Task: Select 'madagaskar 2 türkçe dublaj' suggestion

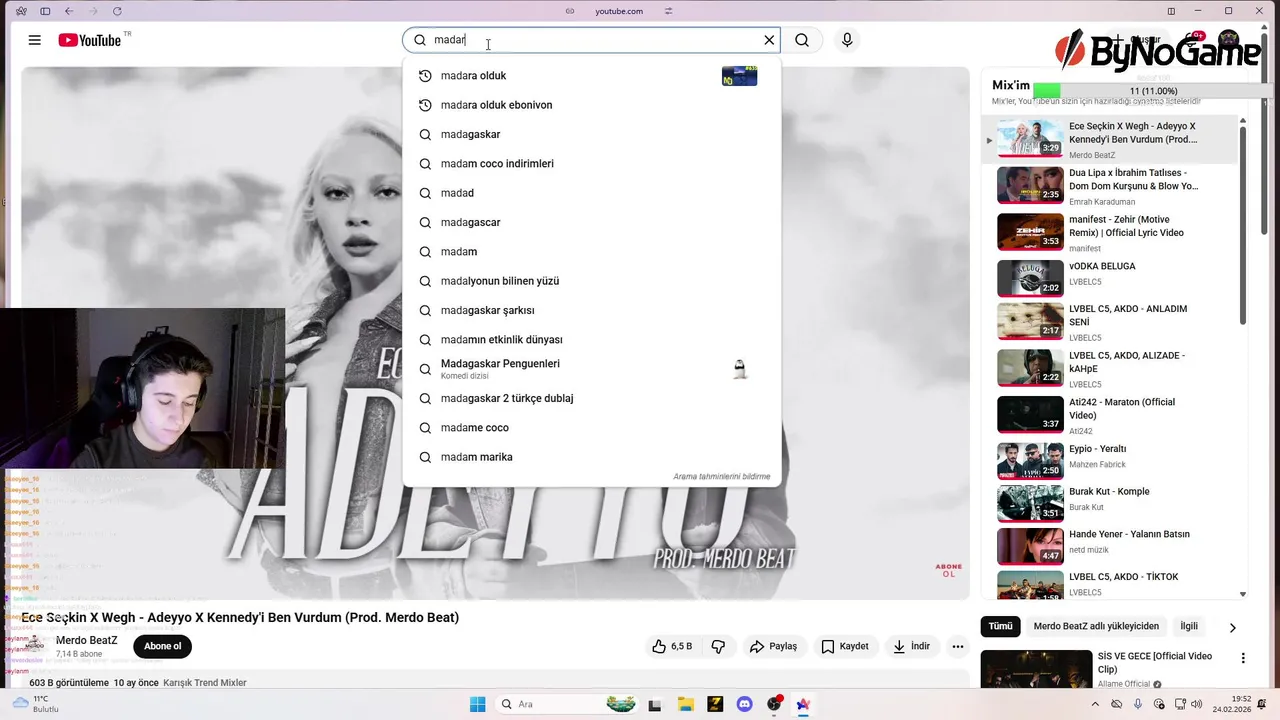Action: tap(592, 398)
